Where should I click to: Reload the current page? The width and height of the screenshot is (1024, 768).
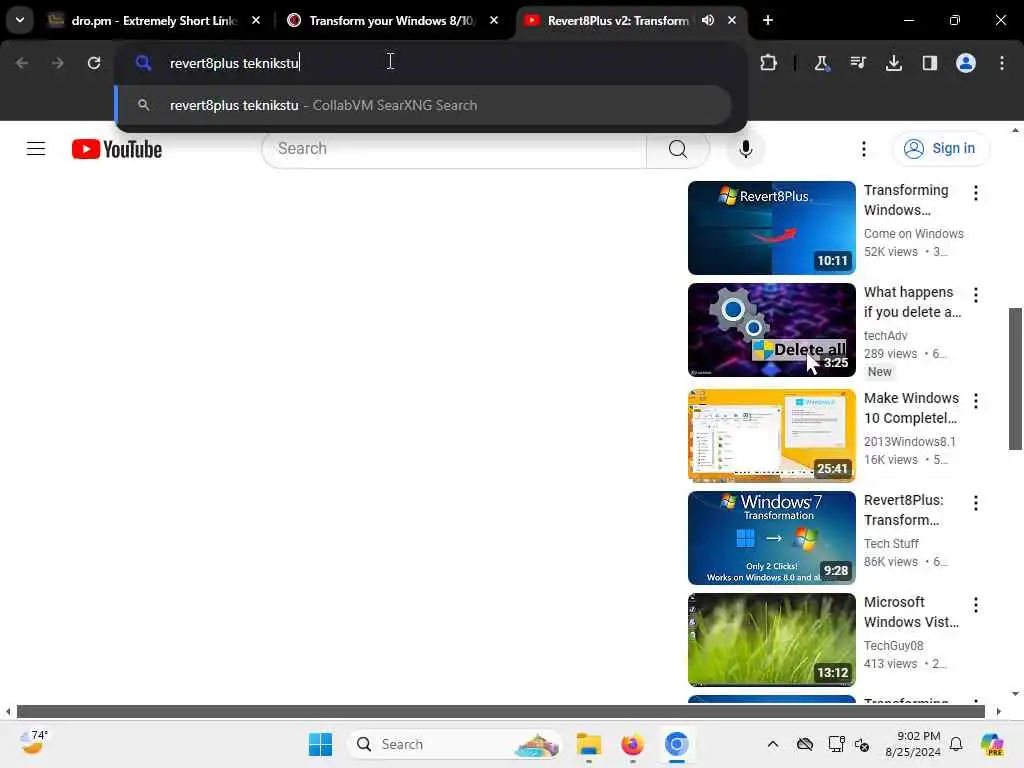pos(94,63)
